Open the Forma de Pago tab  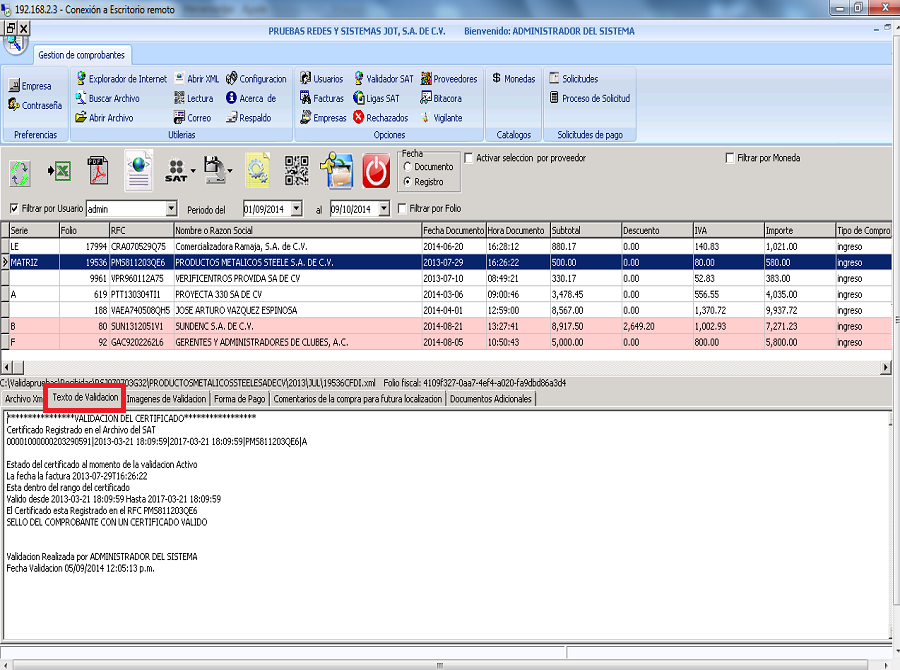pyautogui.click(x=240, y=399)
